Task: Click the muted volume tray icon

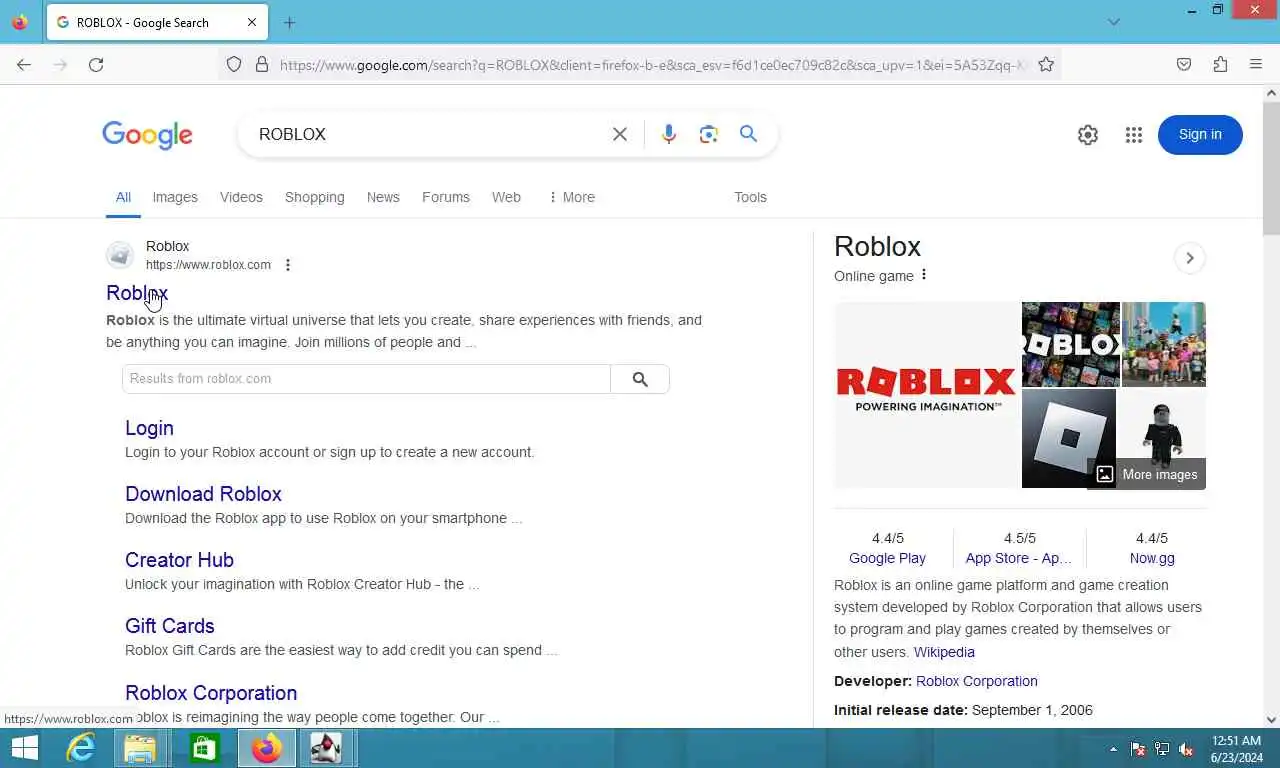Action: point(1186,749)
